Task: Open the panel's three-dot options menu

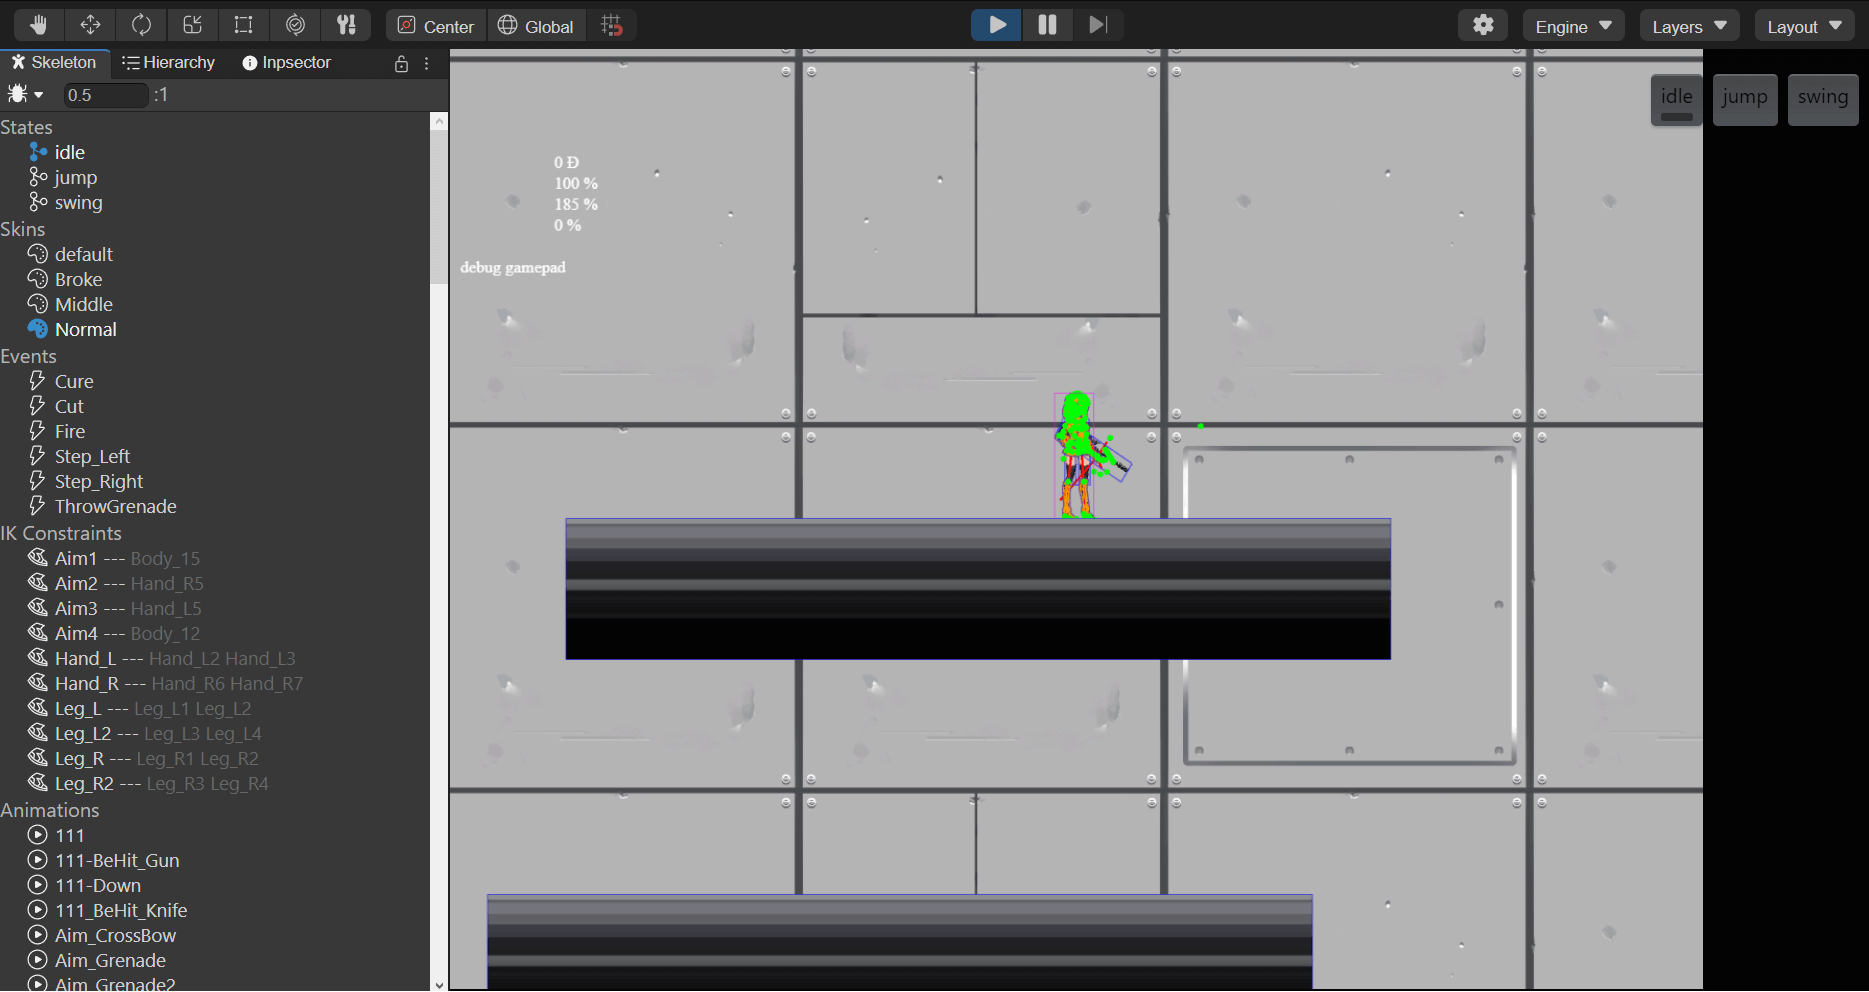Action: [427, 63]
